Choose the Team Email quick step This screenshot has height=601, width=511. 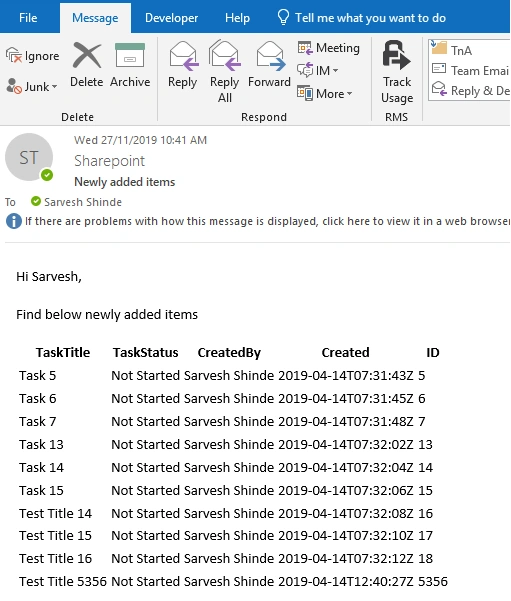(x=470, y=71)
